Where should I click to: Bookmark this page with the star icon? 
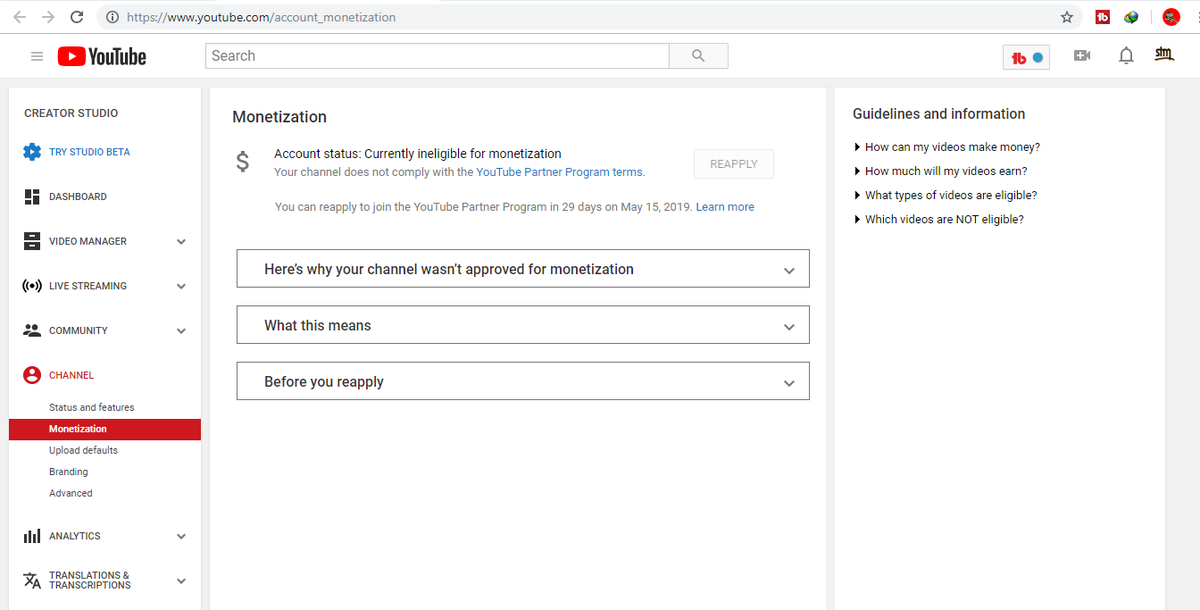tap(1067, 17)
